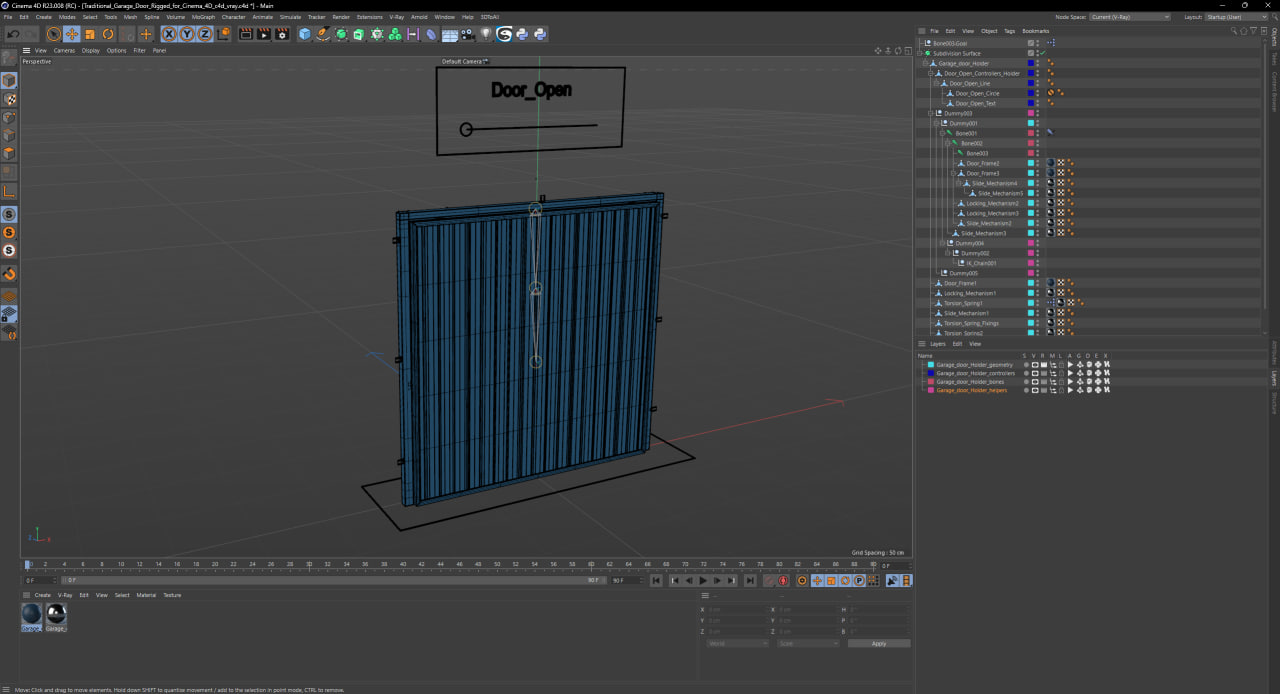This screenshot has width=1280, height=694.
Task: Click magenta swatch of Garage_door_Holder_helpers layer
Action: pos(930,390)
